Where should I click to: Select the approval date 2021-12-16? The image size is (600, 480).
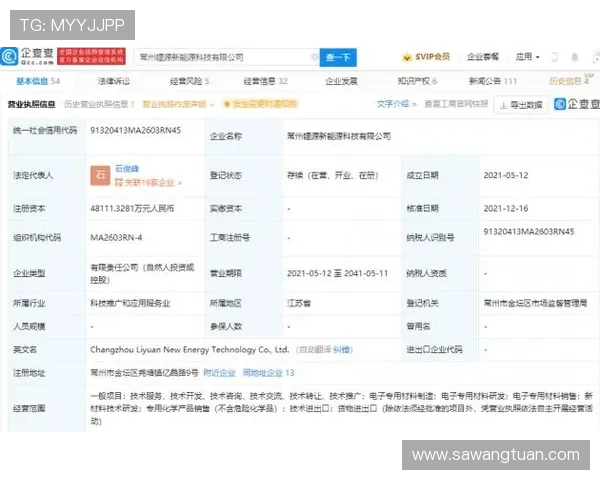coord(506,209)
